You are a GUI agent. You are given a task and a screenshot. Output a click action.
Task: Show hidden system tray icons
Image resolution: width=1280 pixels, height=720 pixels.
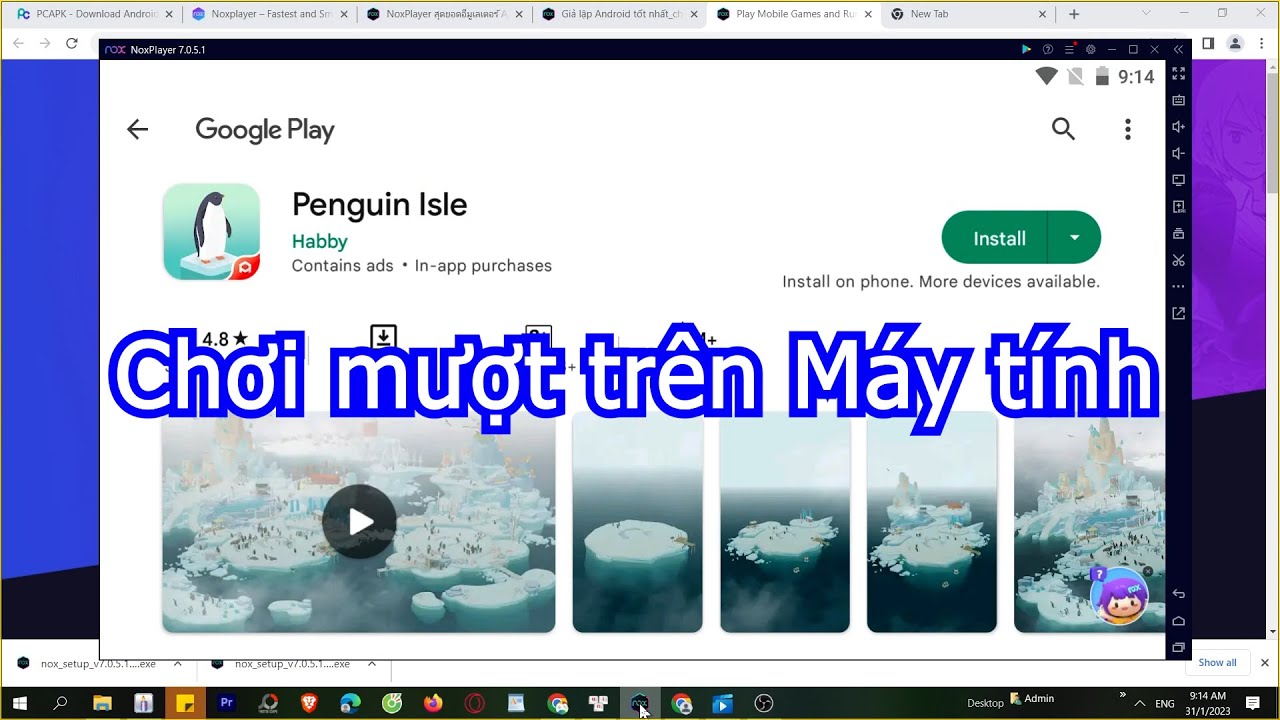coord(1140,703)
